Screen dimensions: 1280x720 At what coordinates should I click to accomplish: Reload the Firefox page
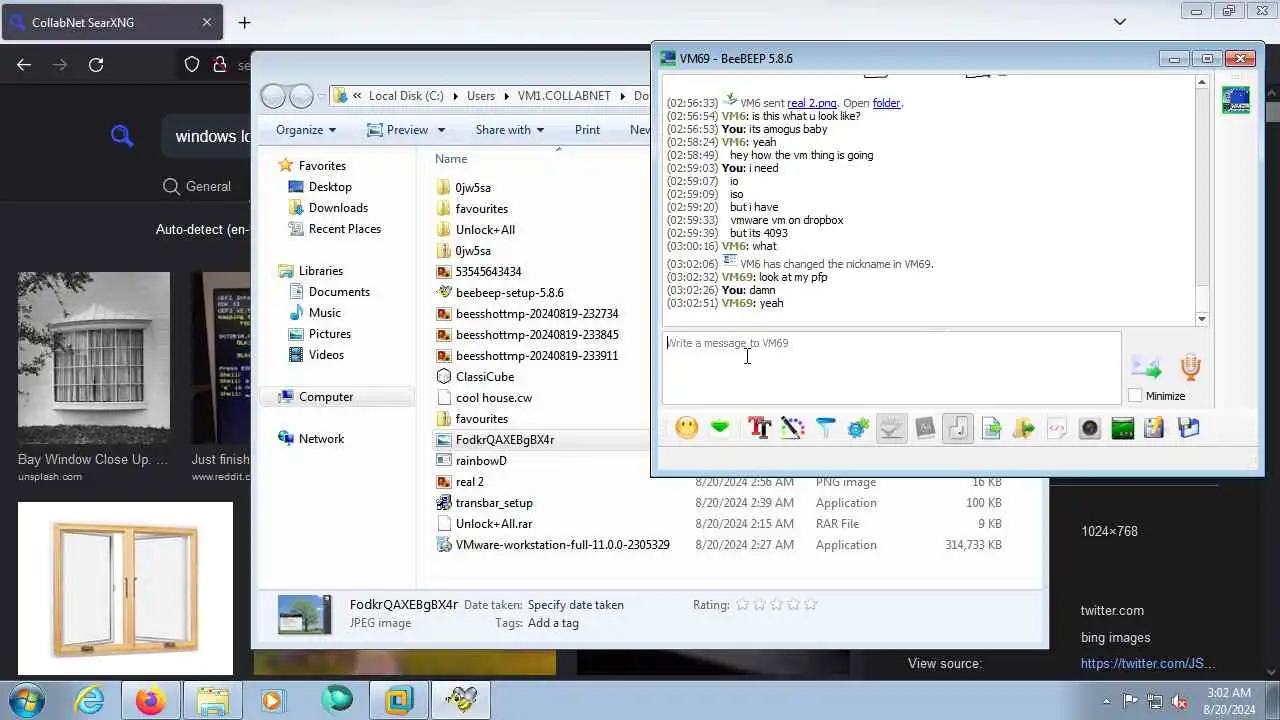tap(96, 65)
